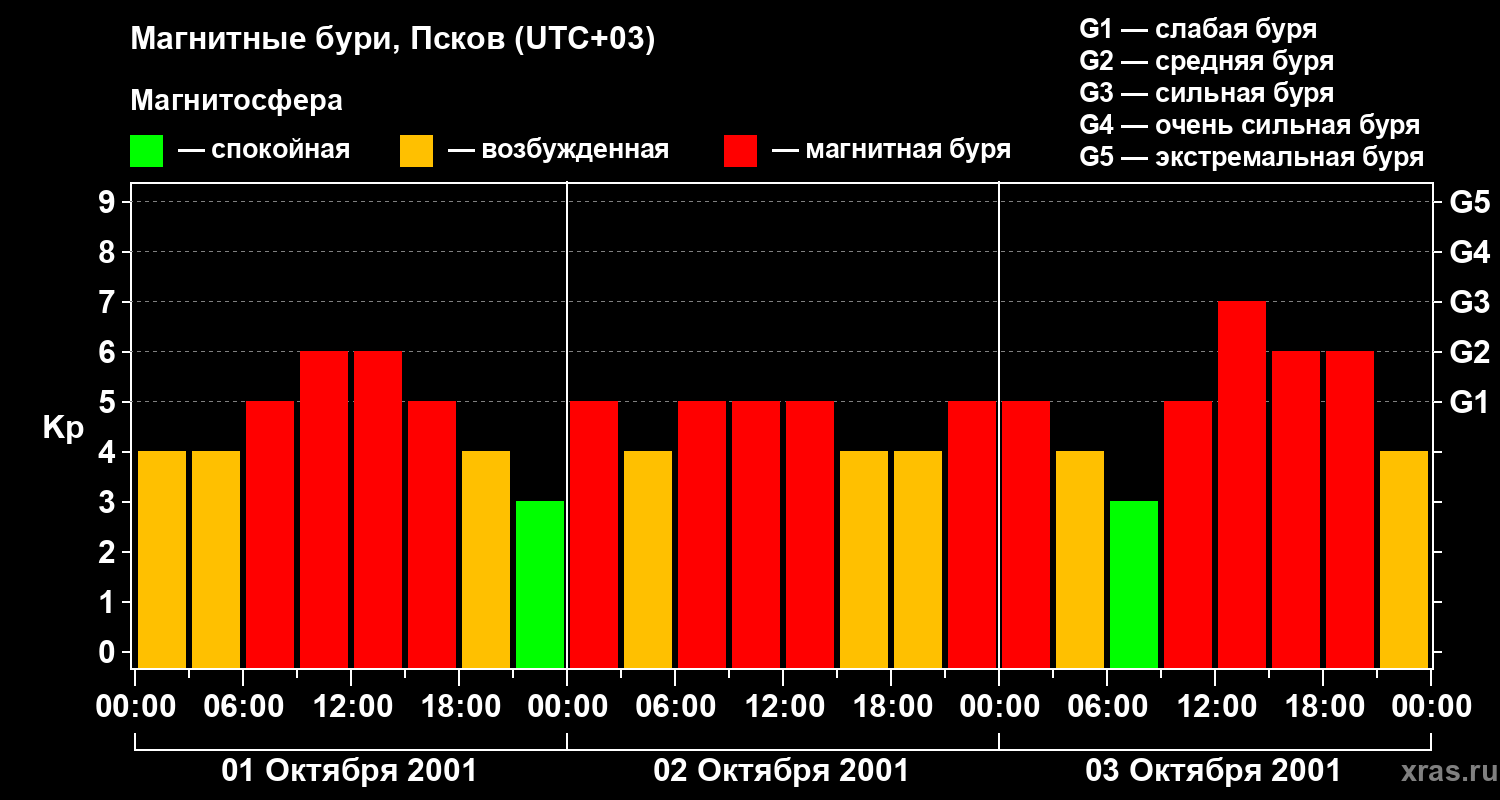Click the '— магнитная буря' legend label

pyautogui.click(x=891, y=150)
